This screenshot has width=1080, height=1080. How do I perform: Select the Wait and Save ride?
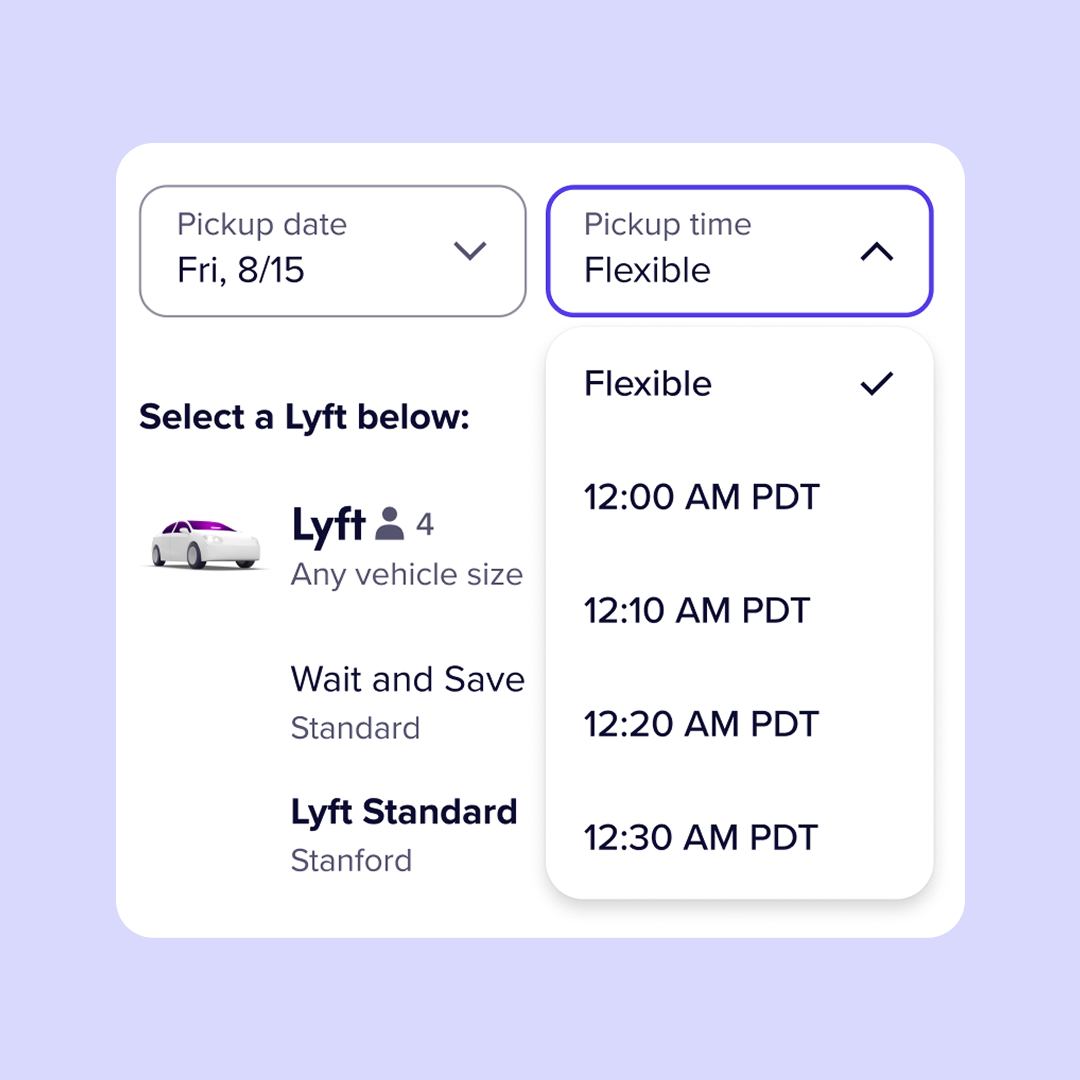pos(407,680)
